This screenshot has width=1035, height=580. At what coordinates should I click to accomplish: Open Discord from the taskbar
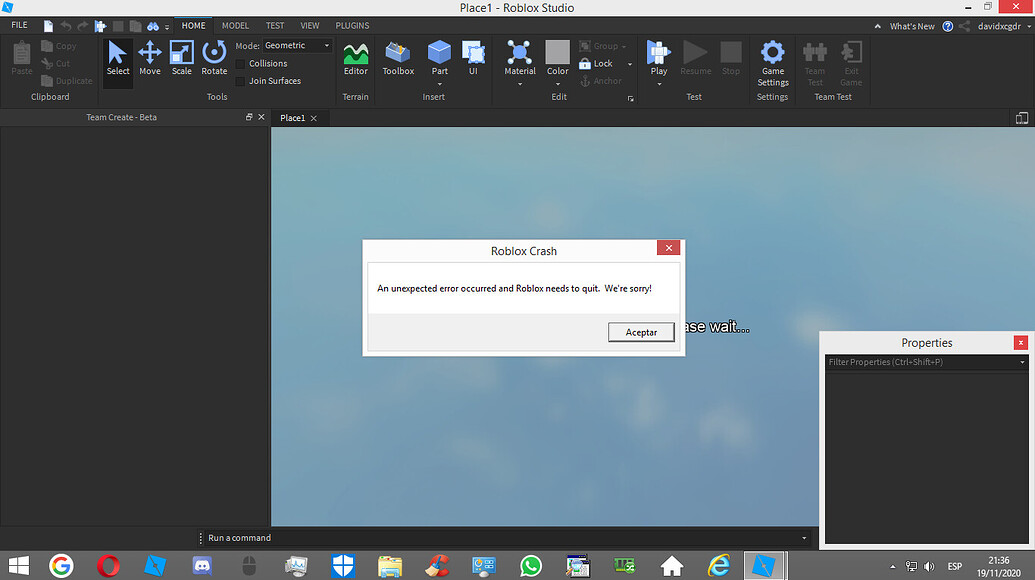click(202, 565)
